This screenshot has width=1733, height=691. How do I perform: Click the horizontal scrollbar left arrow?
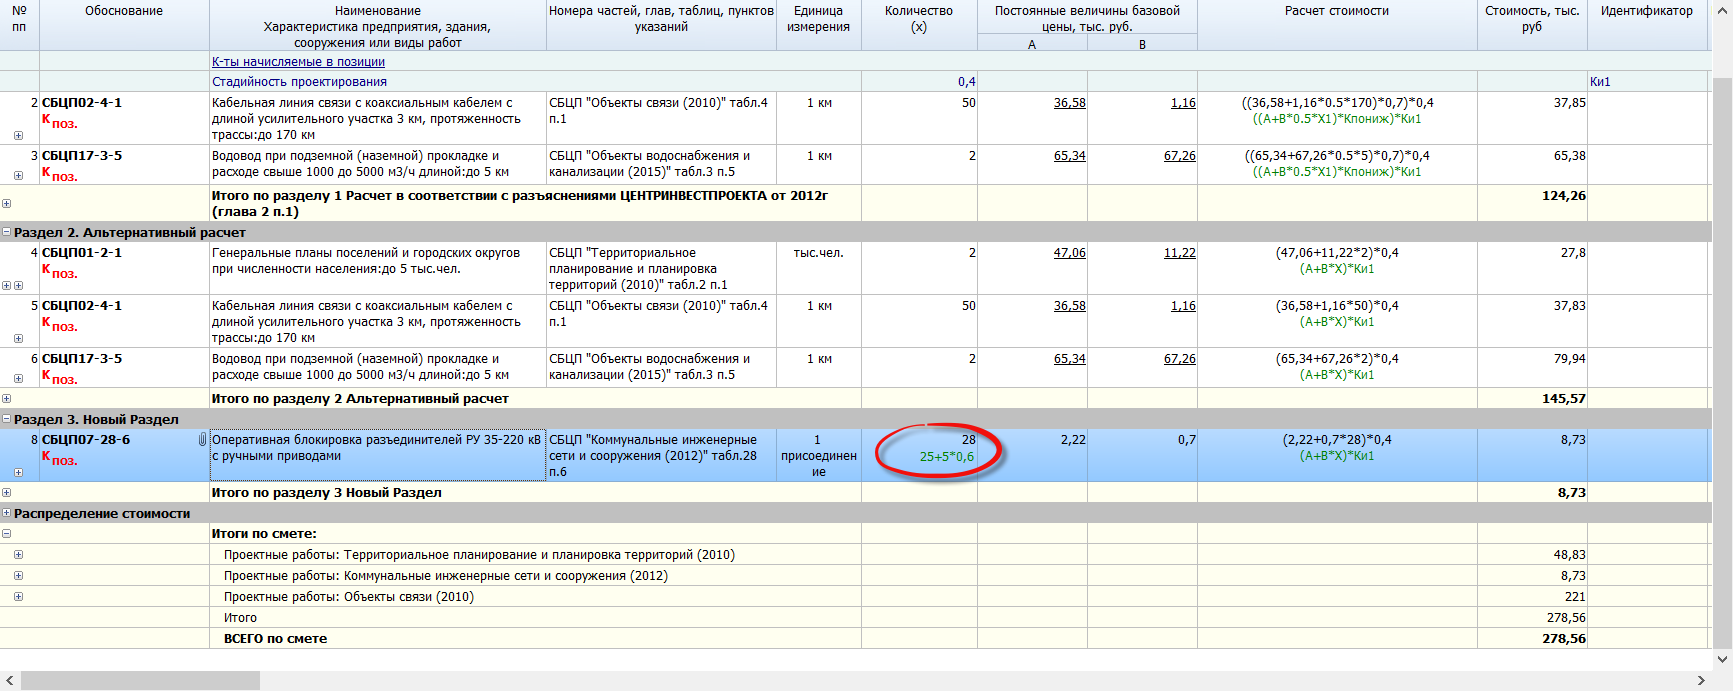(x=9, y=681)
